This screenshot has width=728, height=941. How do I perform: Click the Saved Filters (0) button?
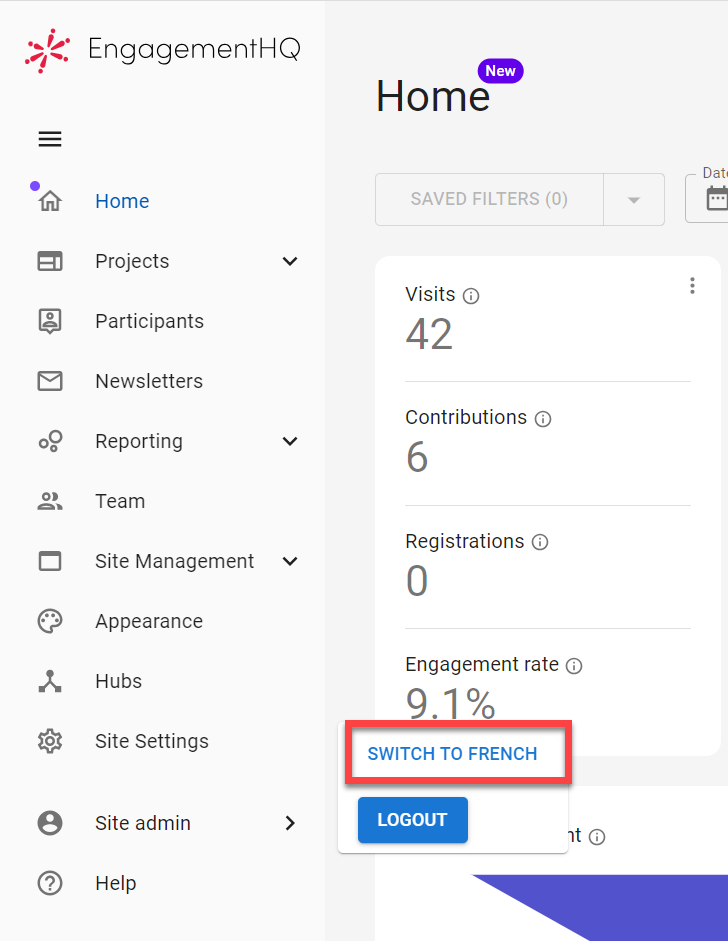click(489, 200)
